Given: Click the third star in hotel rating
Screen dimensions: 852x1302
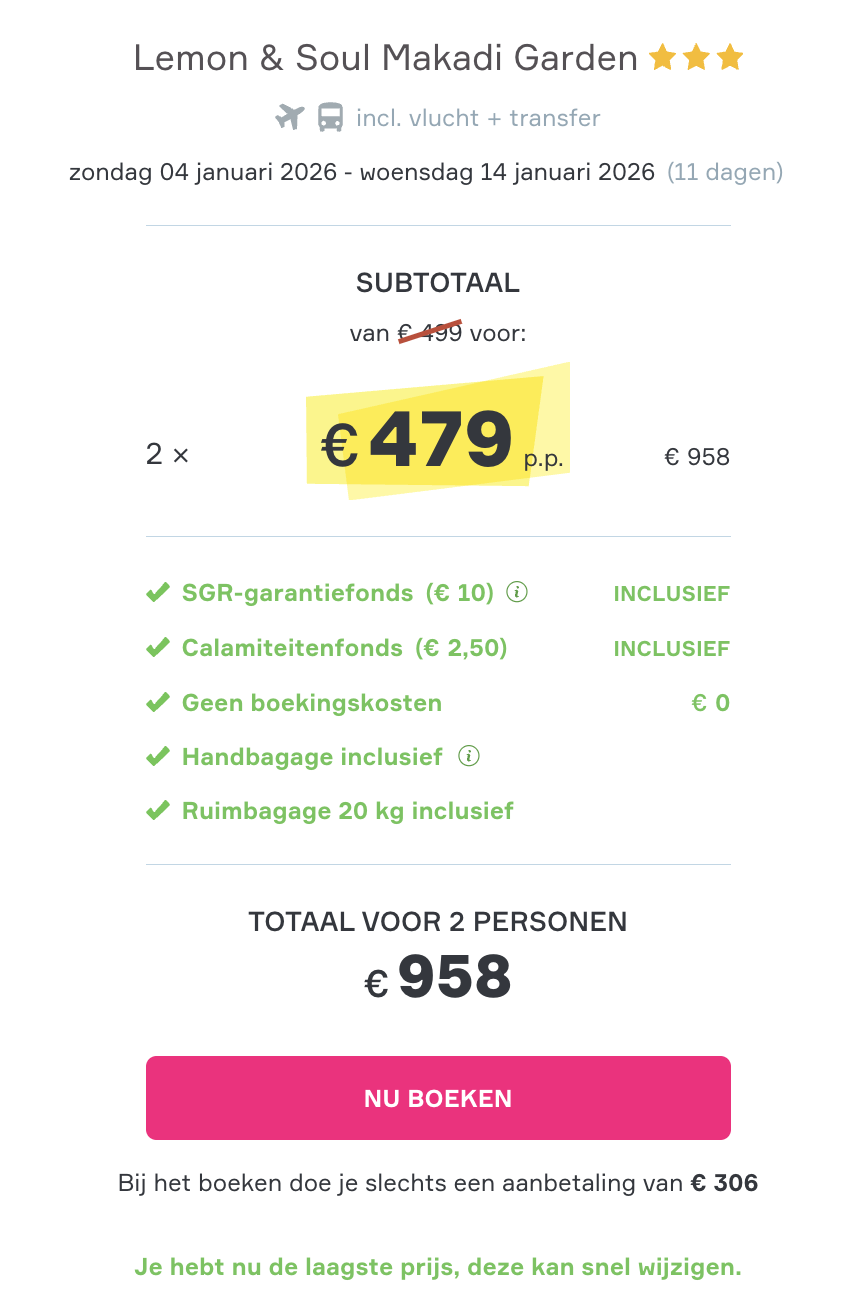Looking at the screenshot, I should tap(730, 57).
